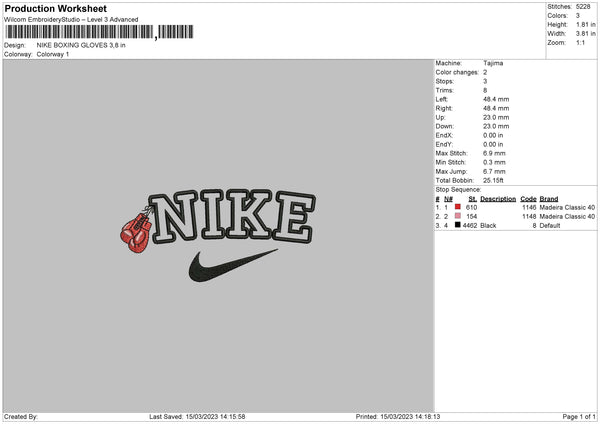The image size is (600, 424).
Task: Click 'Last Saved: 15/03/2023 14:15:58' footer text
Action: pos(197,416)
